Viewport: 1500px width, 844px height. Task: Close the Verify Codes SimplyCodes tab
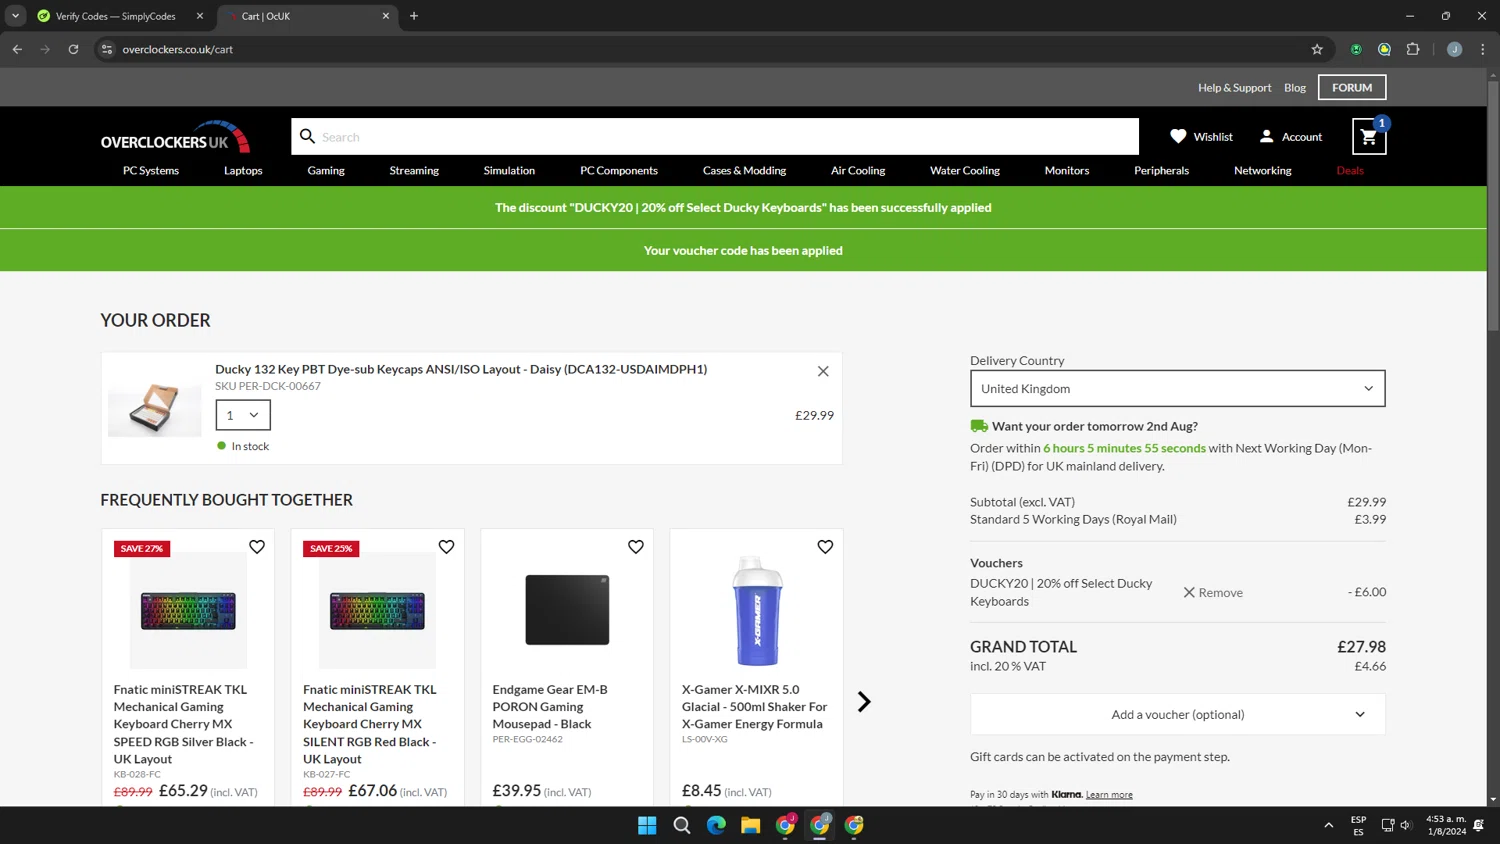(x=200, y=16)
